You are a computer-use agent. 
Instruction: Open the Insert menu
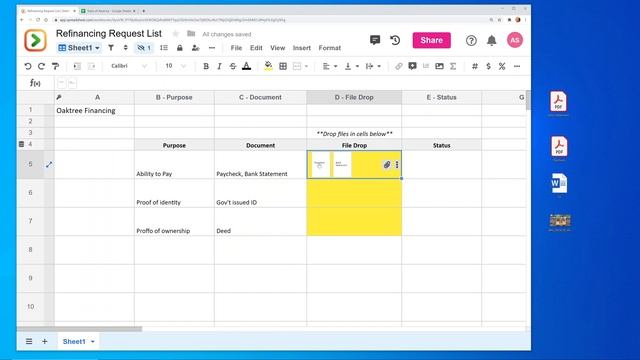click(x=302, y=48)
